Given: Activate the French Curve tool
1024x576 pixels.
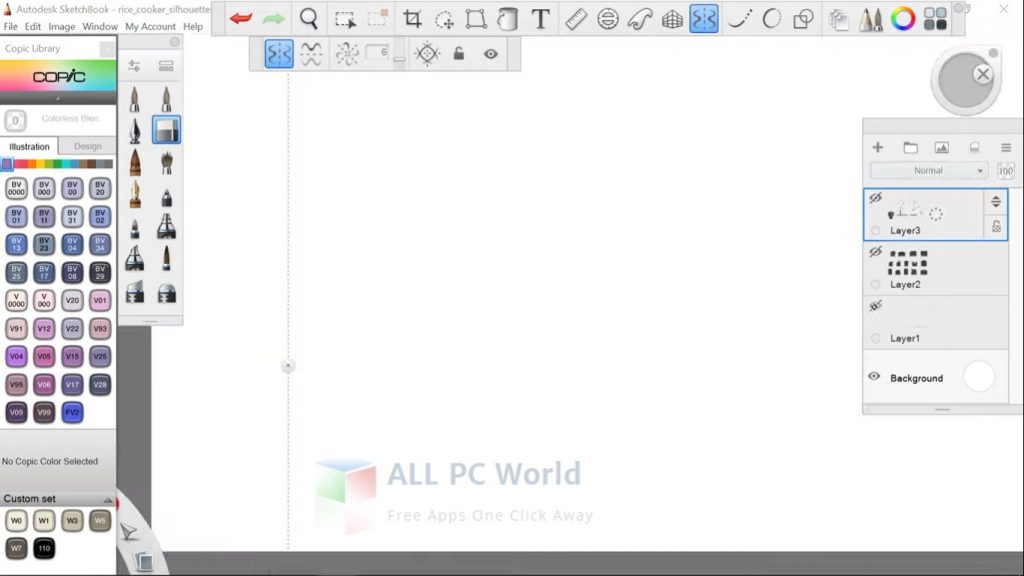Looking at the screenshot, I should [x=640, y=19].
